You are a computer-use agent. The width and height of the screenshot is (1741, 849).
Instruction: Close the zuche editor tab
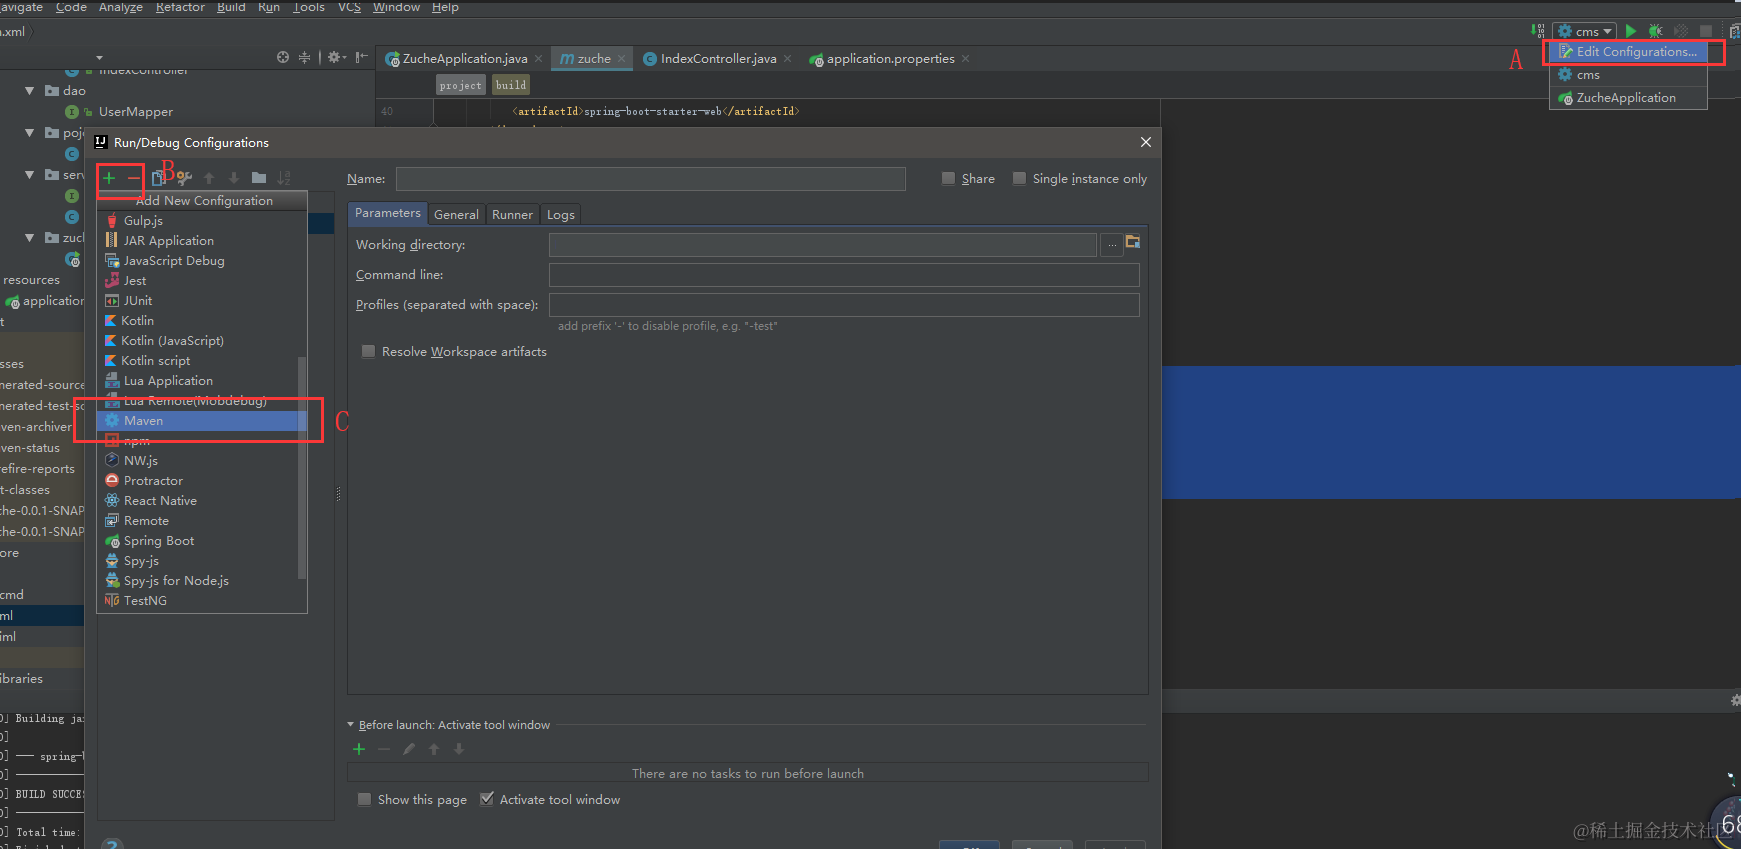tap(622, 58)
